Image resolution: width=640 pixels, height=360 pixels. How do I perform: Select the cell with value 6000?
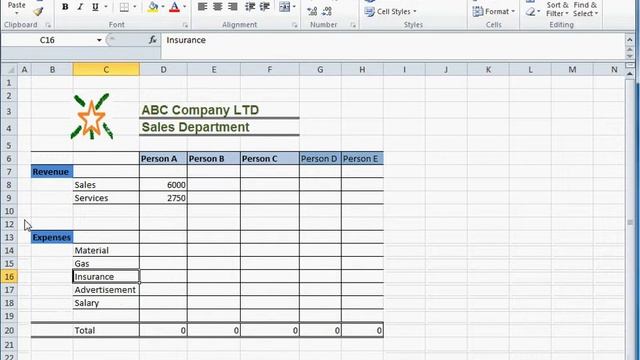[x=163, y=185]
